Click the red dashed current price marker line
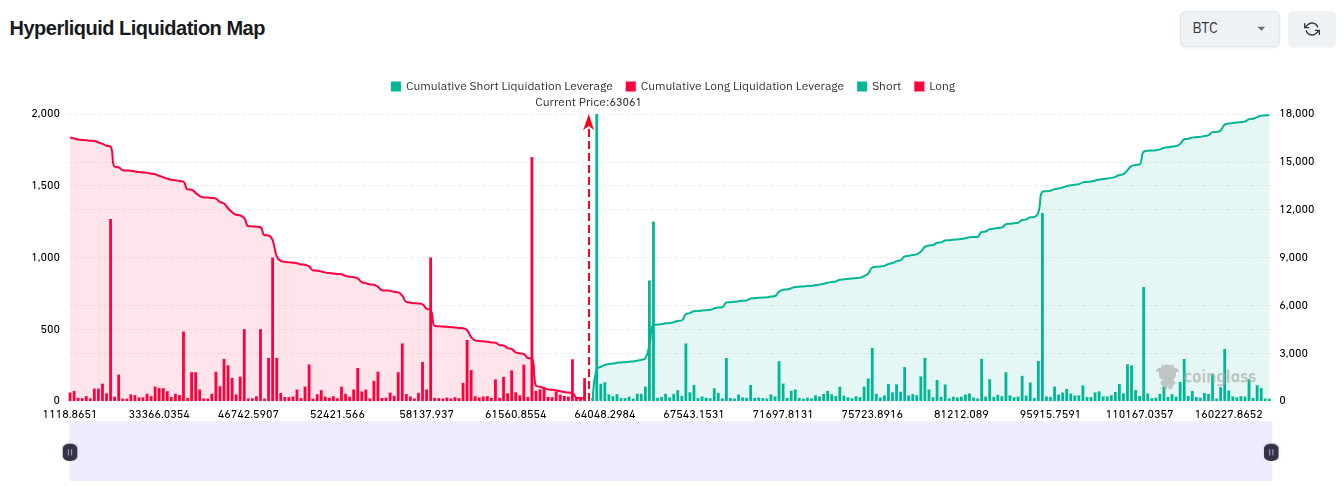 (588, 260)
